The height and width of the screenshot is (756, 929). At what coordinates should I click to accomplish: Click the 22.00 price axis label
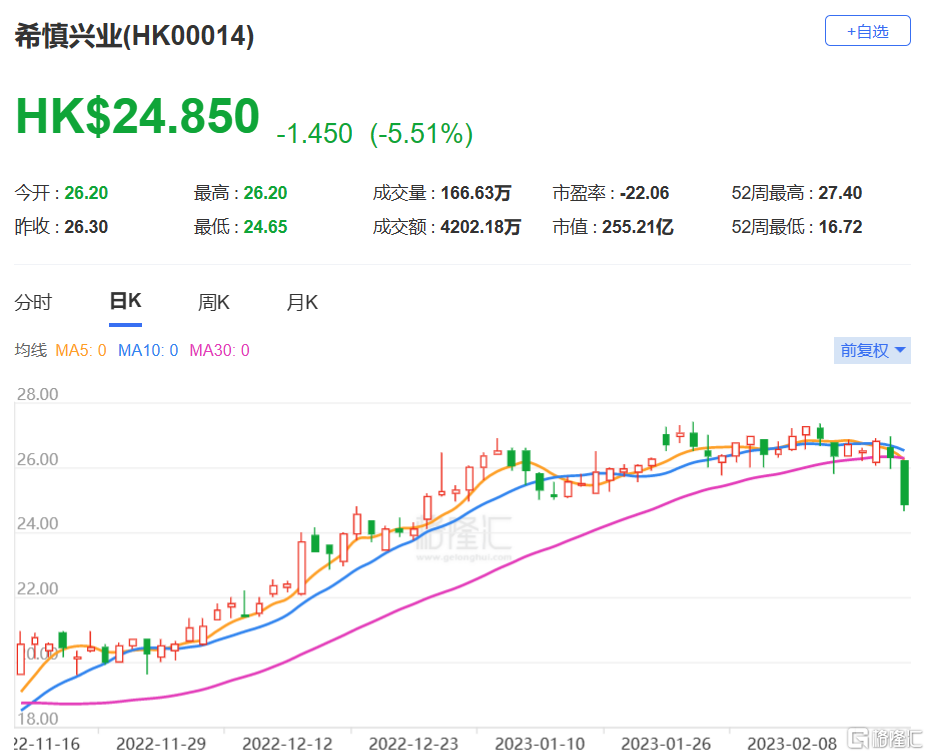click(37, 590)
